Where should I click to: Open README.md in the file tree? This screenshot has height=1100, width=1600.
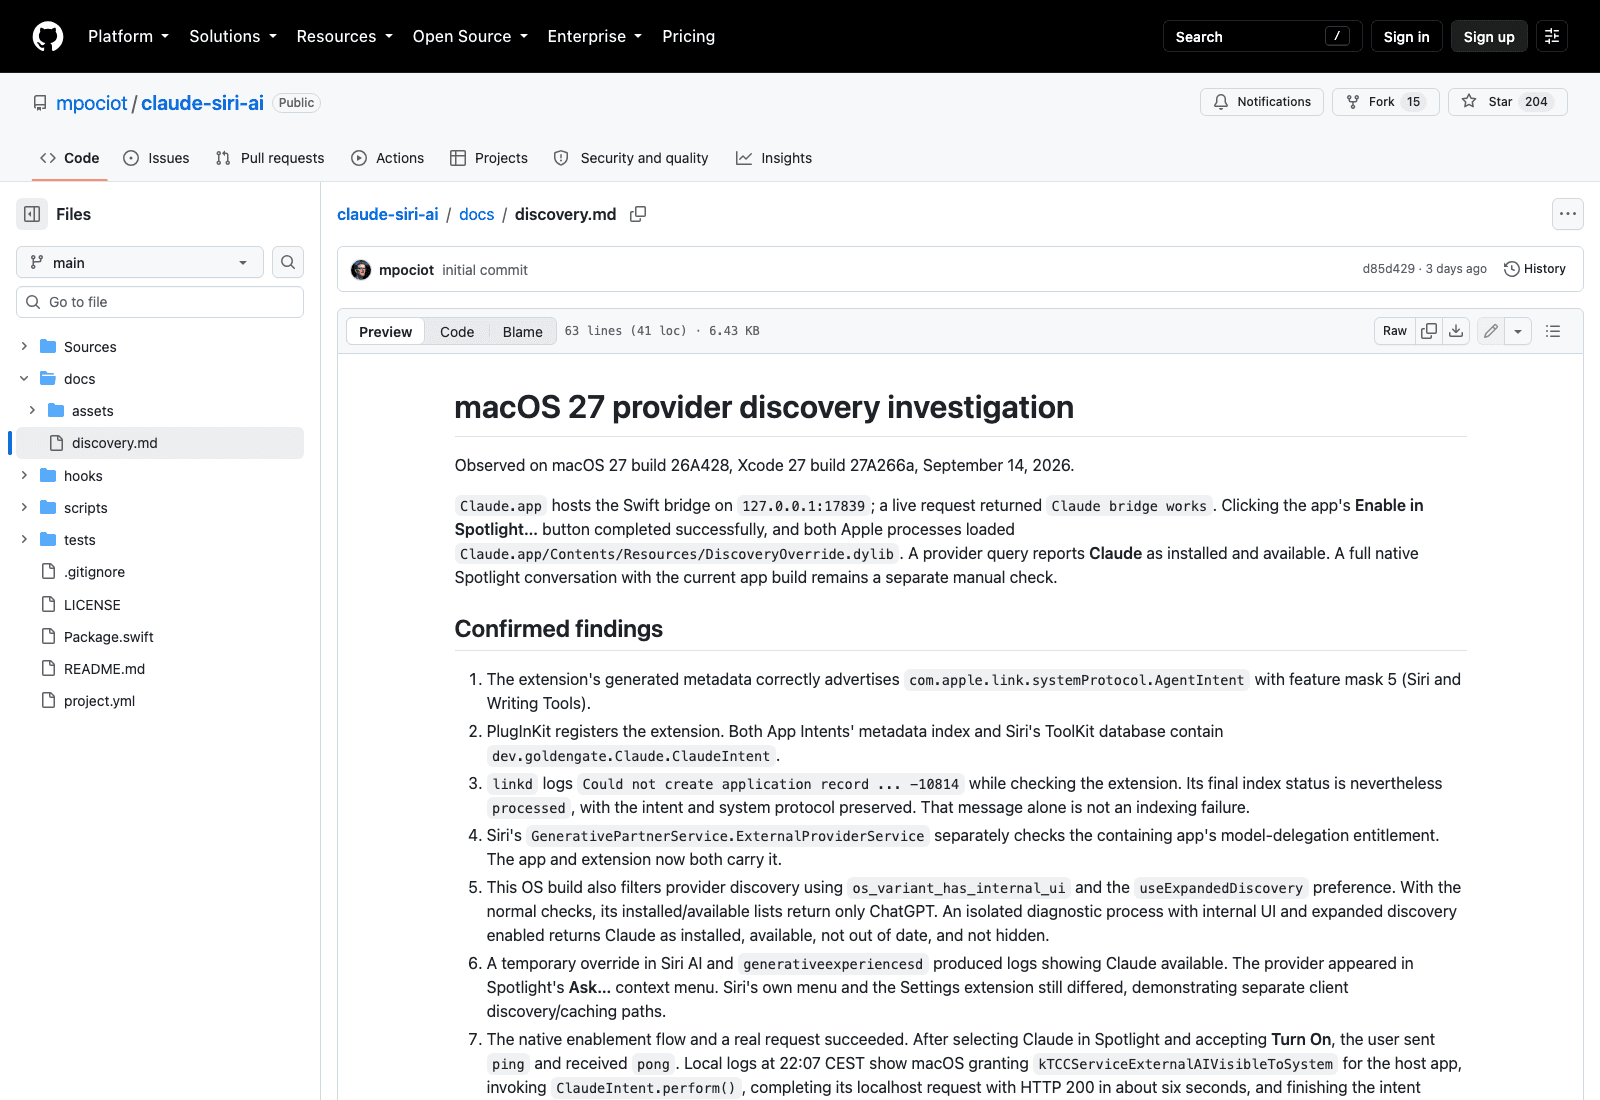(x=104, y=669)
